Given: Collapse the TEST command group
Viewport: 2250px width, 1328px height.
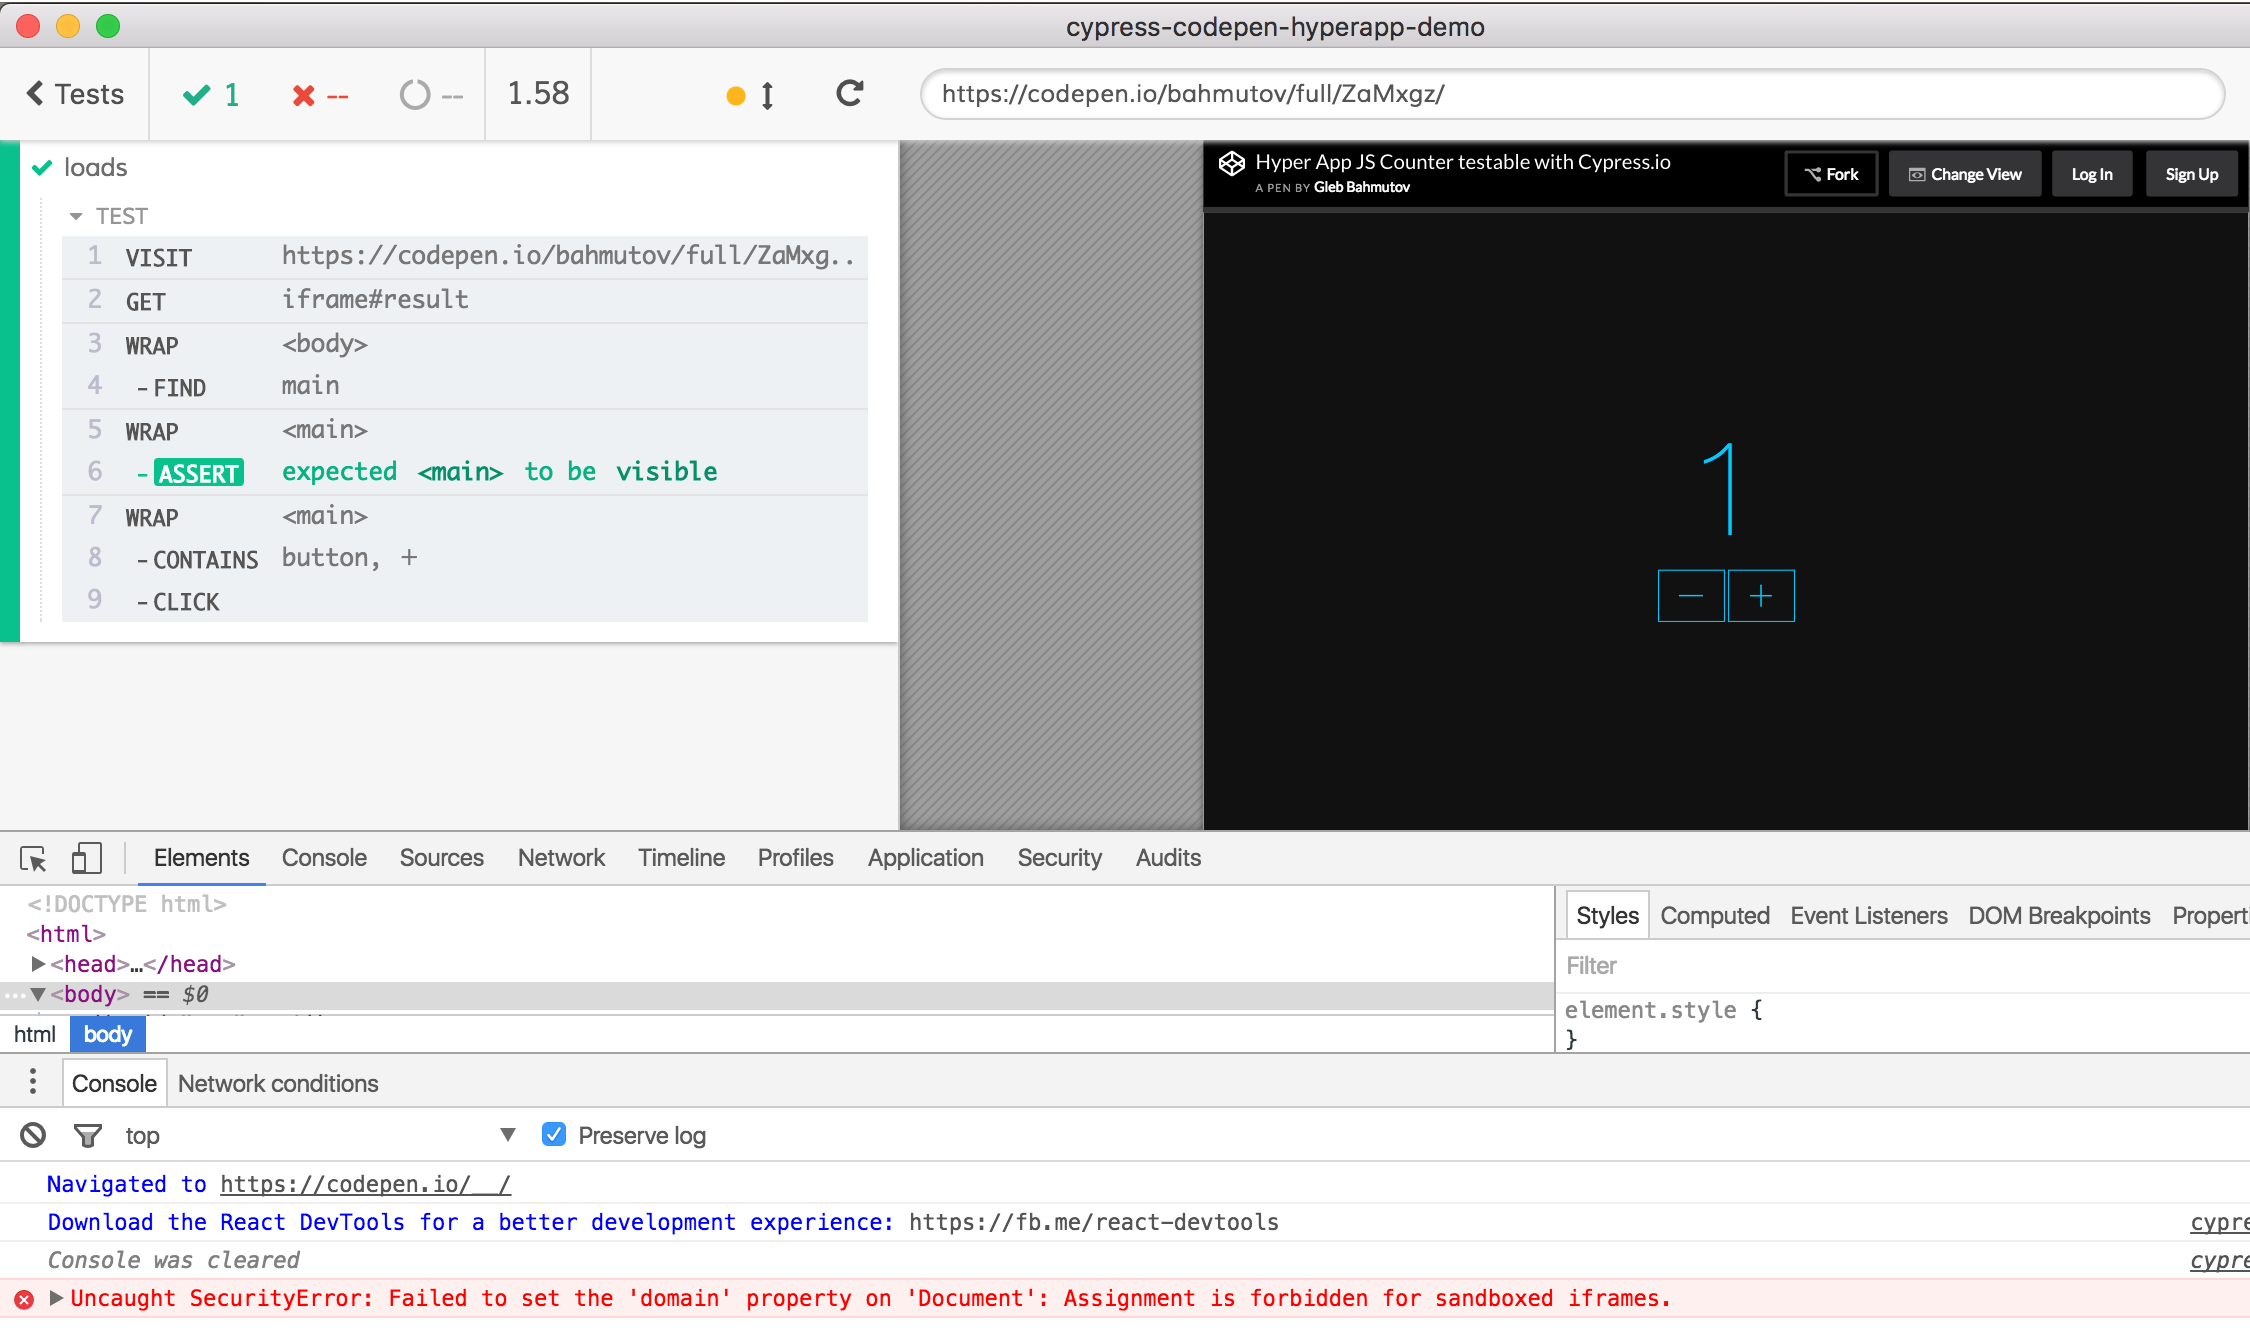Looking at the screenshot, I should [76, 216].
